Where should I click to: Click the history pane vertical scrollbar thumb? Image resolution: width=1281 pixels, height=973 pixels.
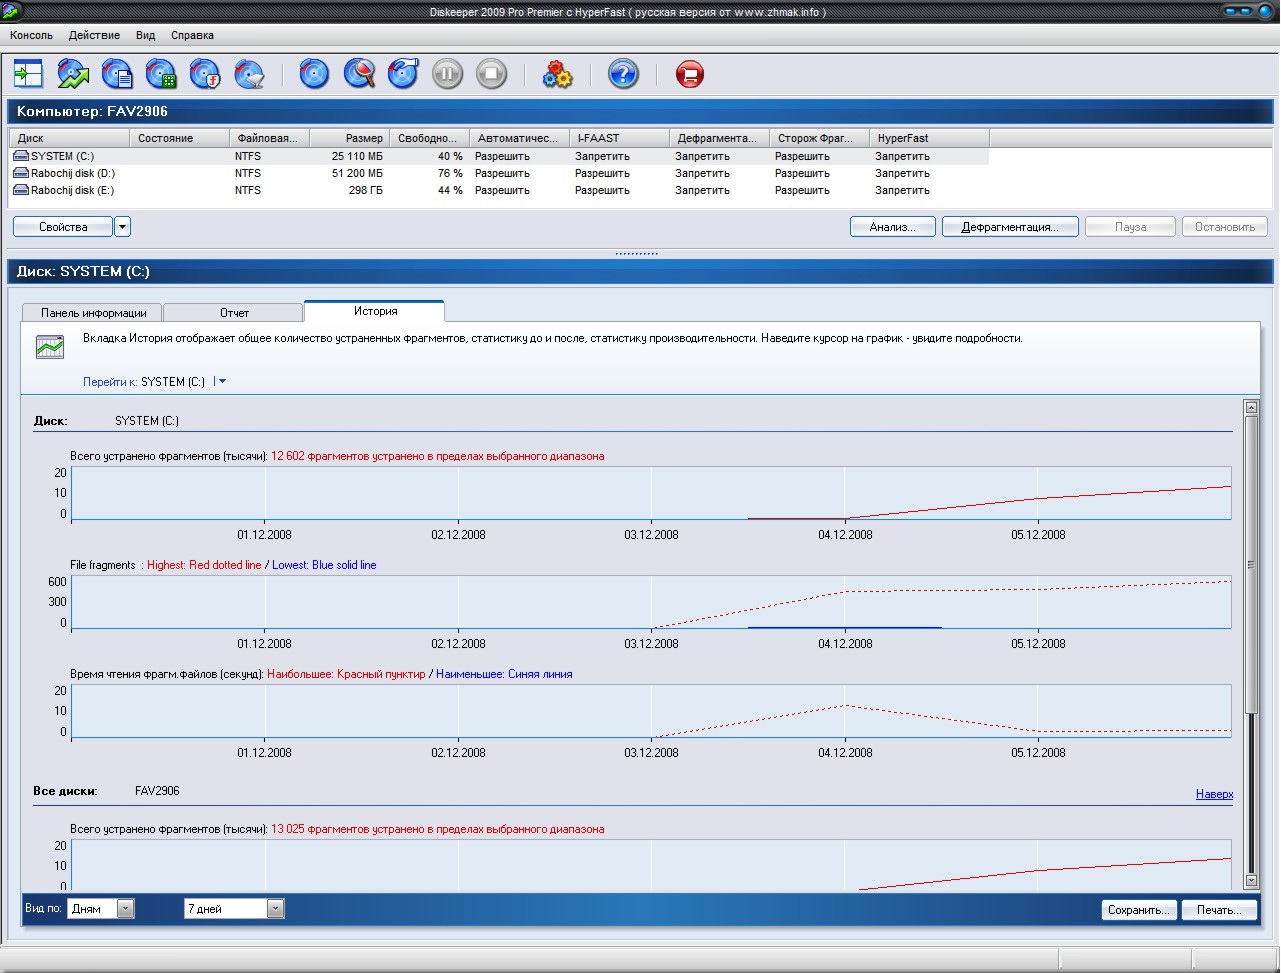click(1250, 565)
